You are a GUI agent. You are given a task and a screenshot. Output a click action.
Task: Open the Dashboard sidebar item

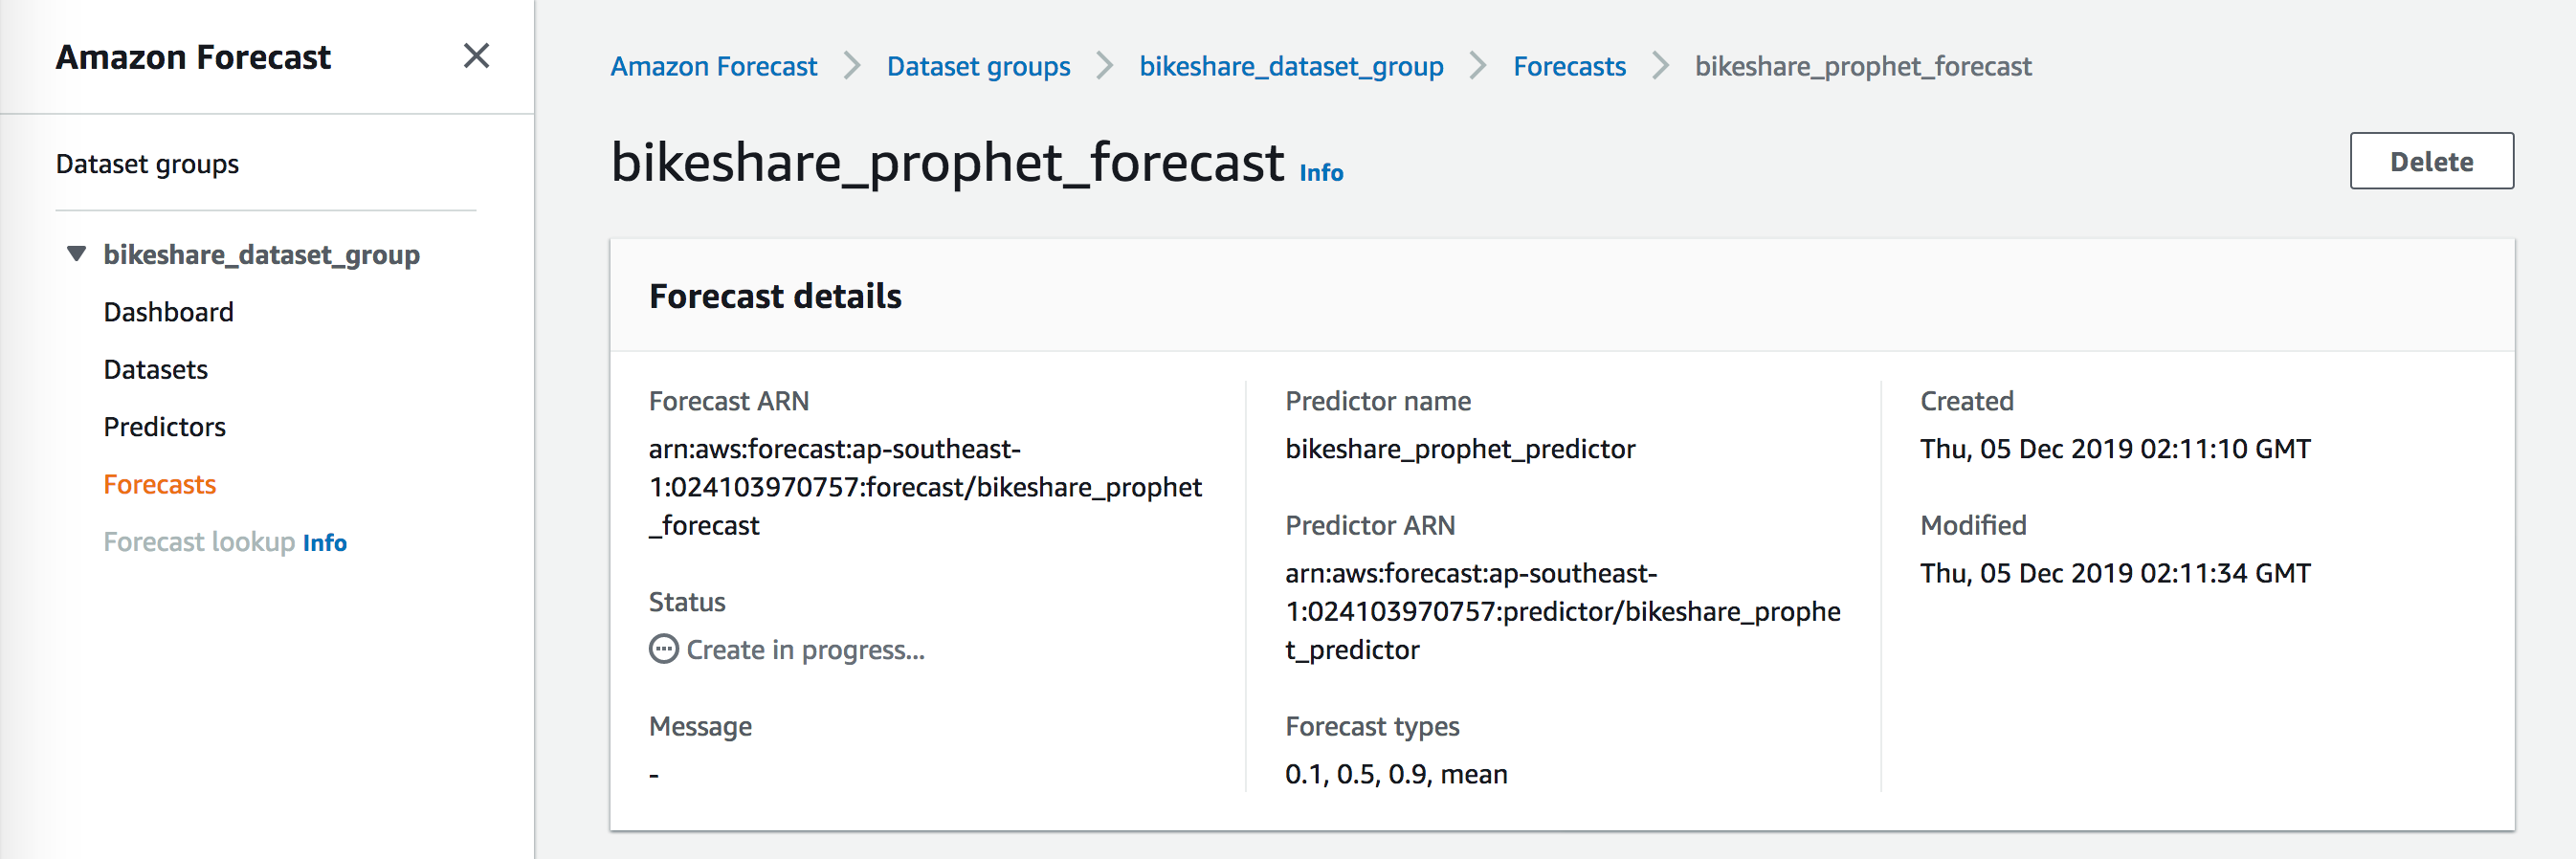[x=168, y=312]
